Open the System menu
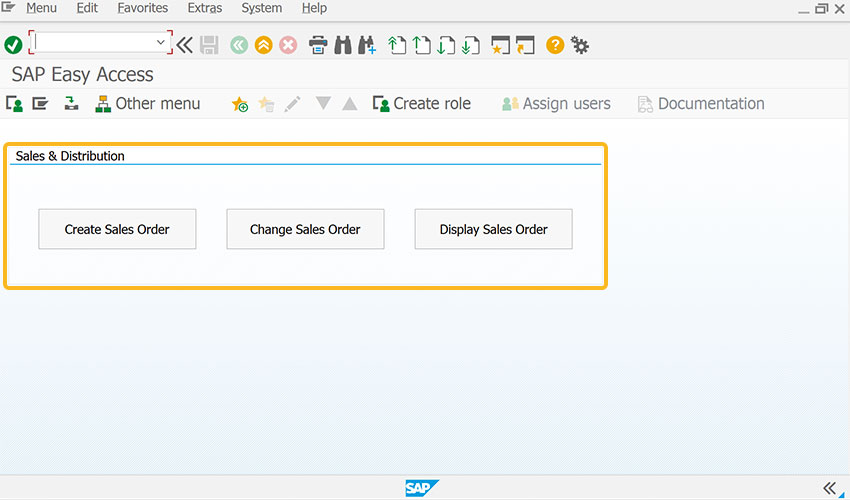Image resolution: width=850 pixels, height=500 pixels. coord(261,8)
